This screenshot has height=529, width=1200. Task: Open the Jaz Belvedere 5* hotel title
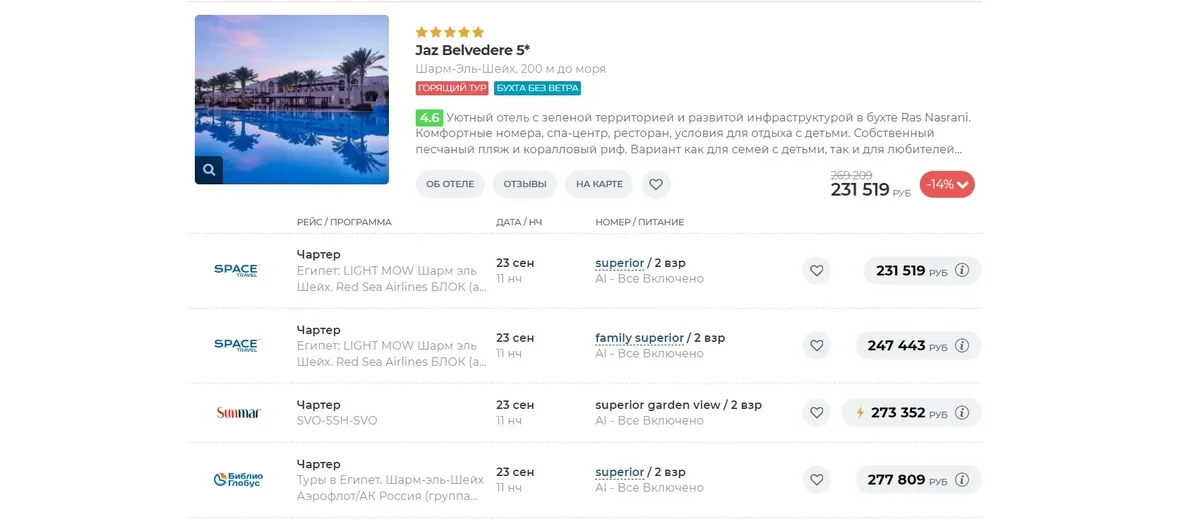tap(473, 50)
